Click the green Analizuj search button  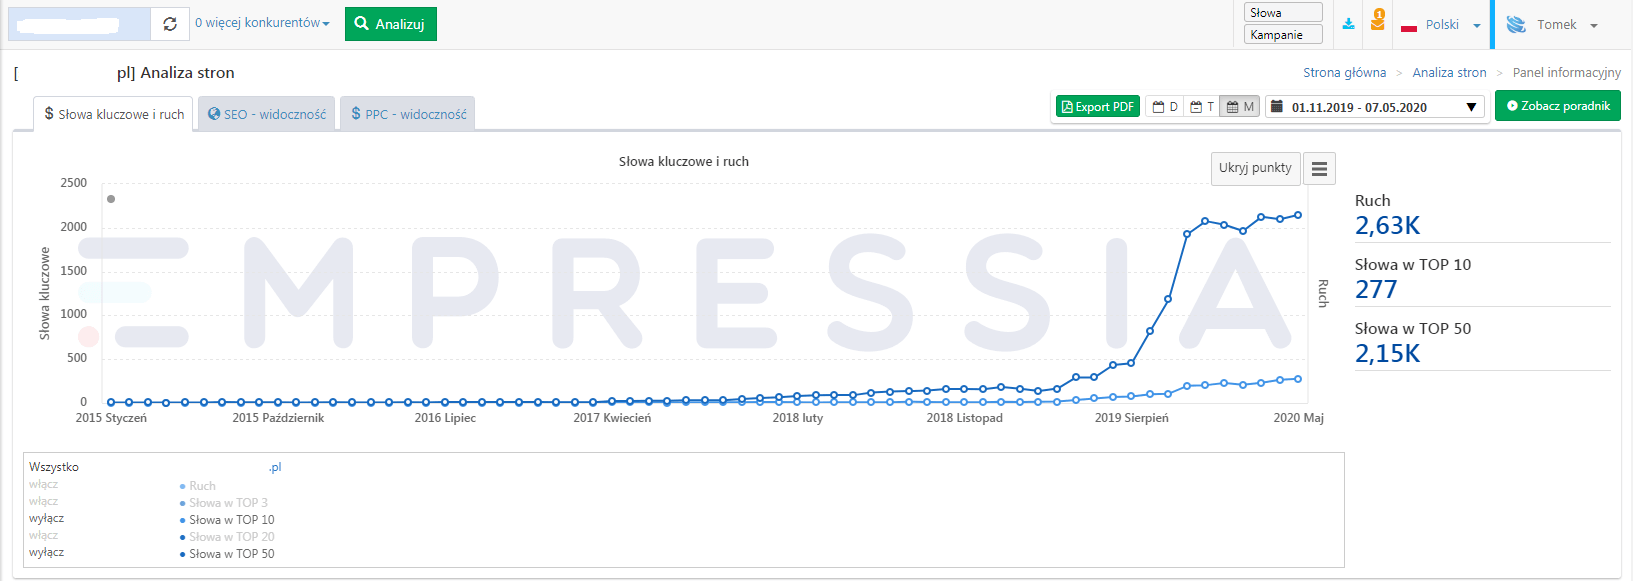tap(391, 24)
